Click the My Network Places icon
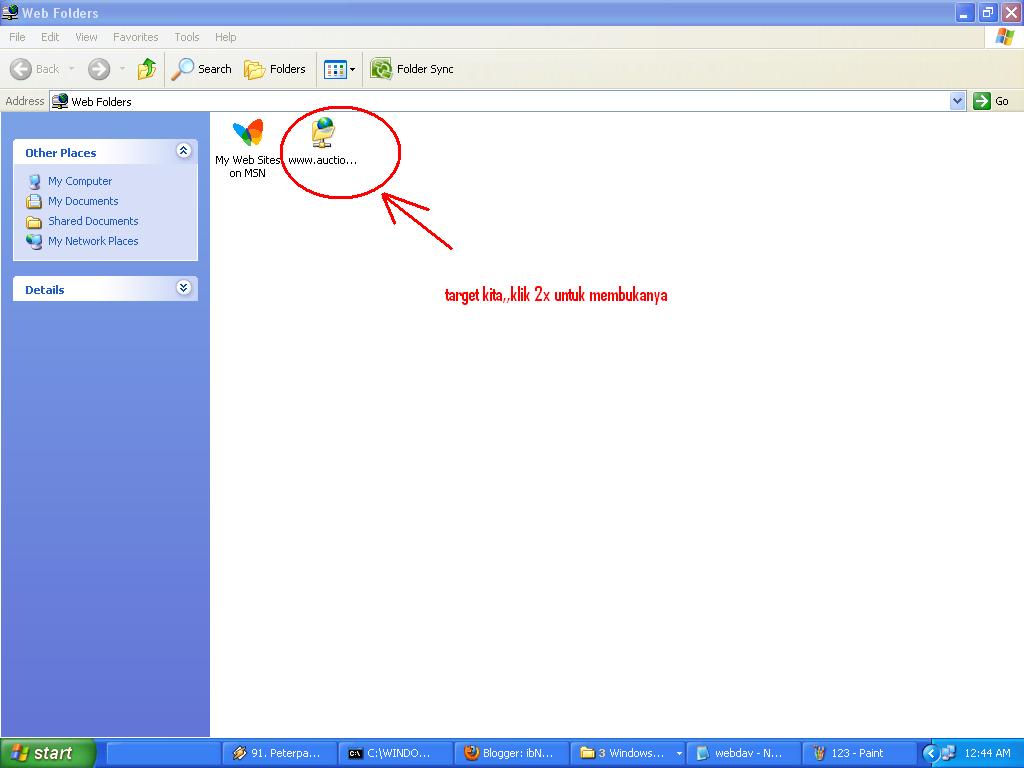Screen dimensions: 1024x768 34,242
